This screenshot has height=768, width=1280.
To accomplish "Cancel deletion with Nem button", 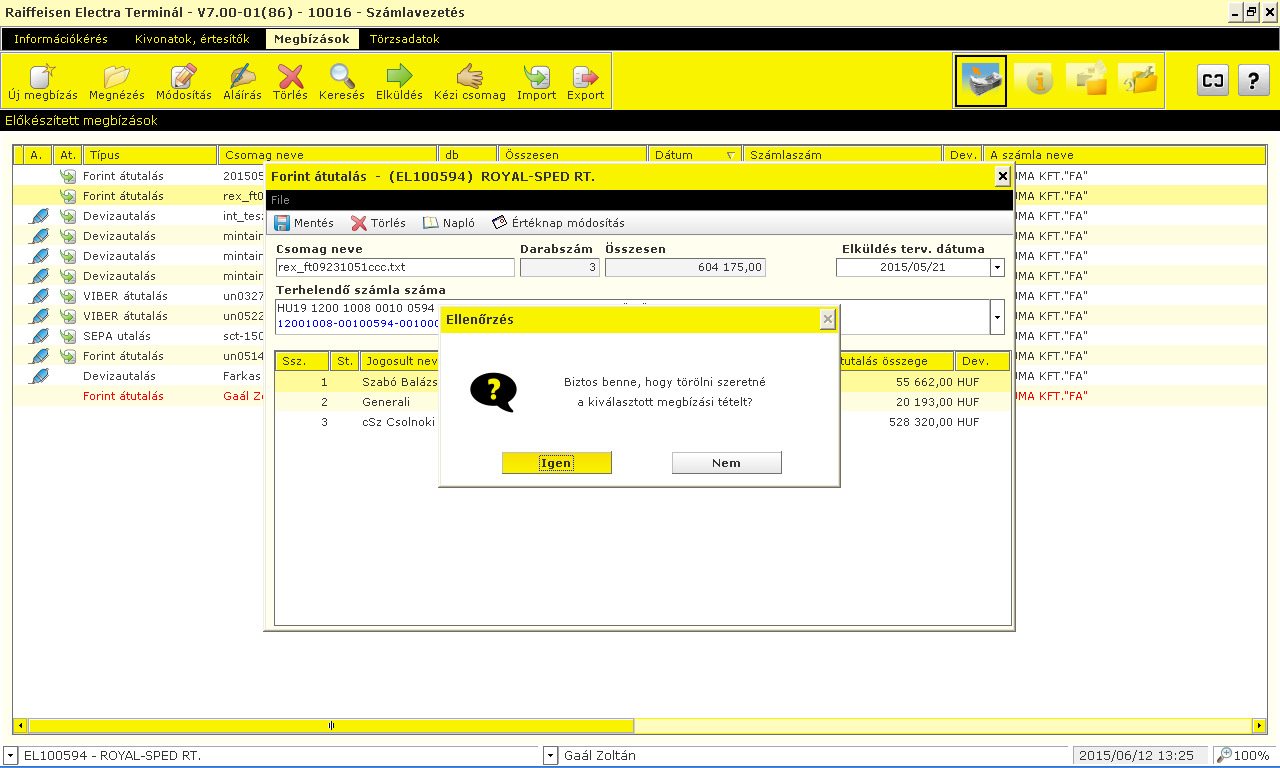I will [726, 463].
